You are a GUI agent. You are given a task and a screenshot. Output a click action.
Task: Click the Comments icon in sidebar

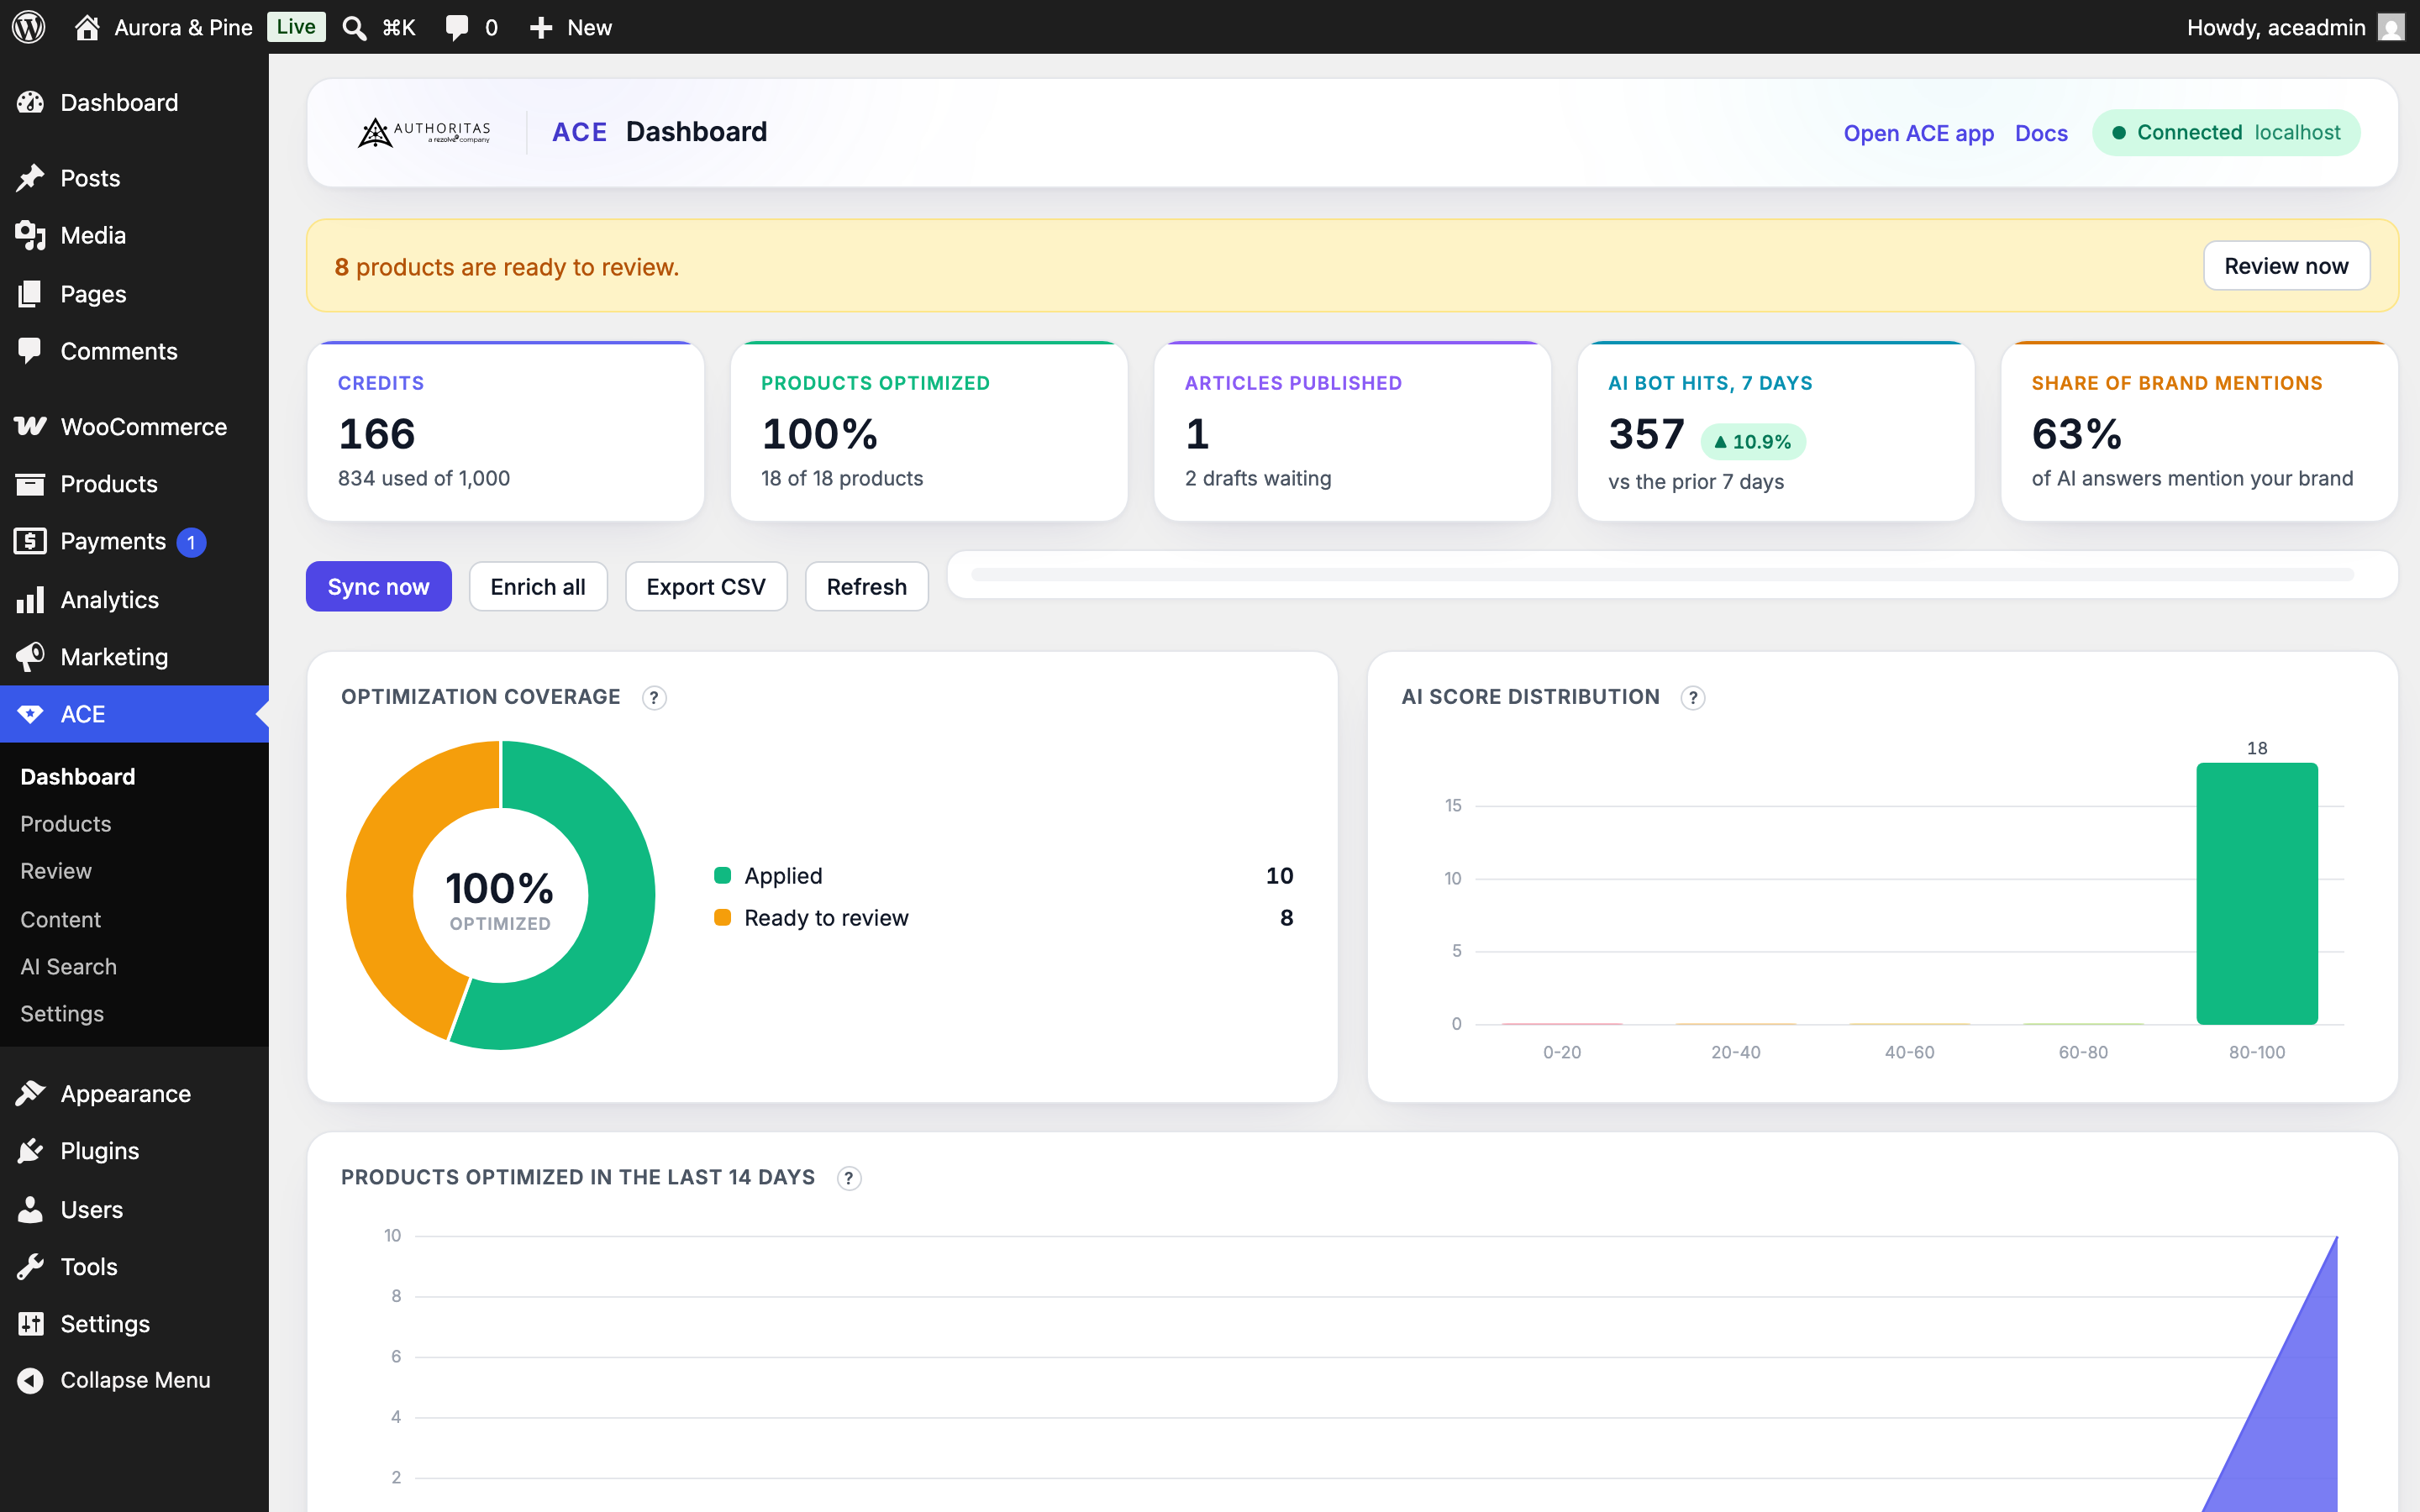[x=30, y=351]
